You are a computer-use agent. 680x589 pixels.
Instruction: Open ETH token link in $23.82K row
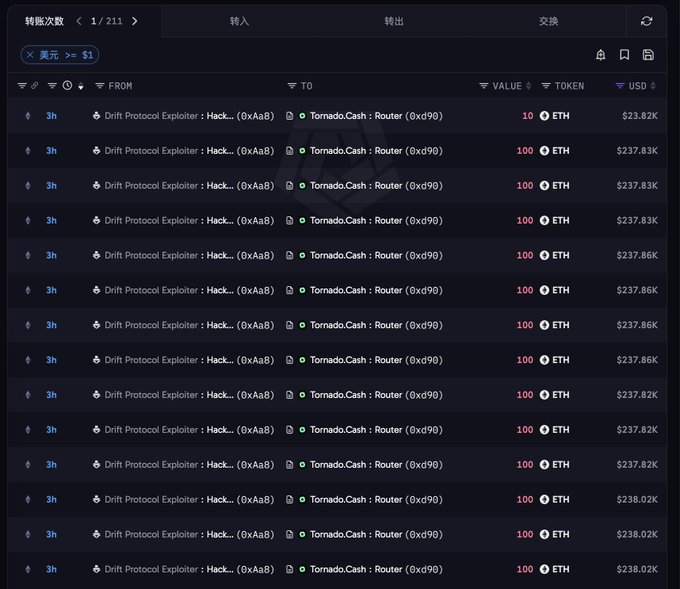click(561, 116)
